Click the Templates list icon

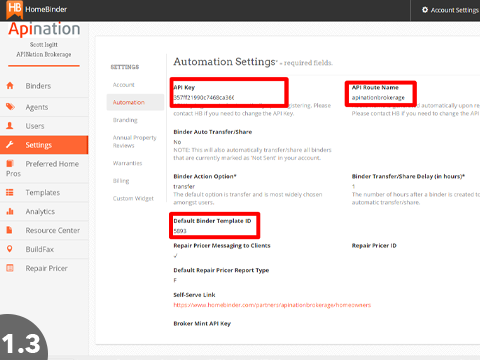point(10,192)
